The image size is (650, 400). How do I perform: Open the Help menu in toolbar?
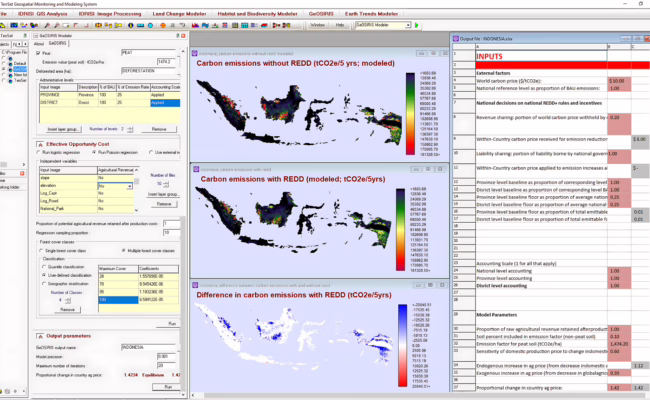tap(340, 25)
